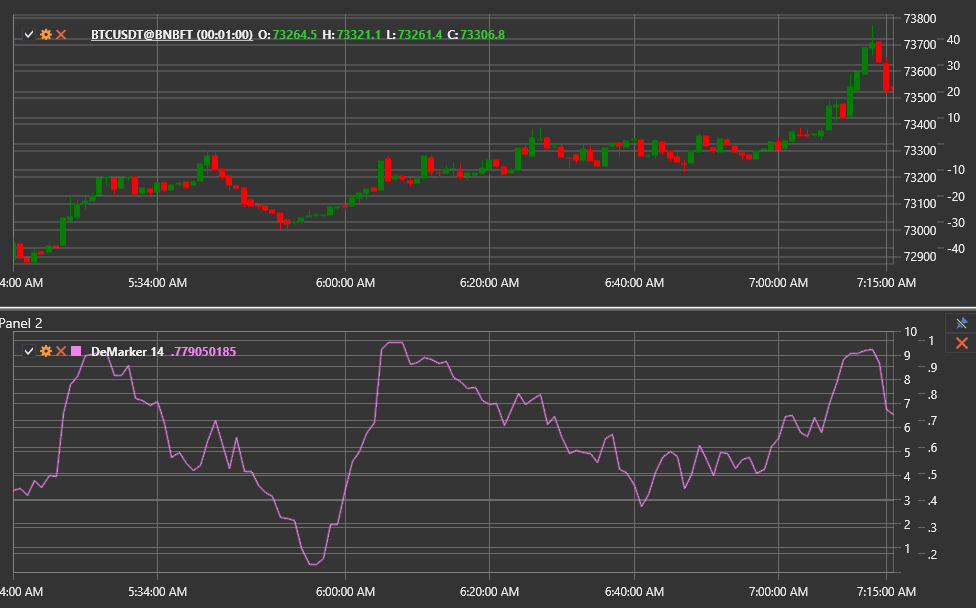
Task: Click the pink DeMarker color swatch
Action: pos(76,352)
